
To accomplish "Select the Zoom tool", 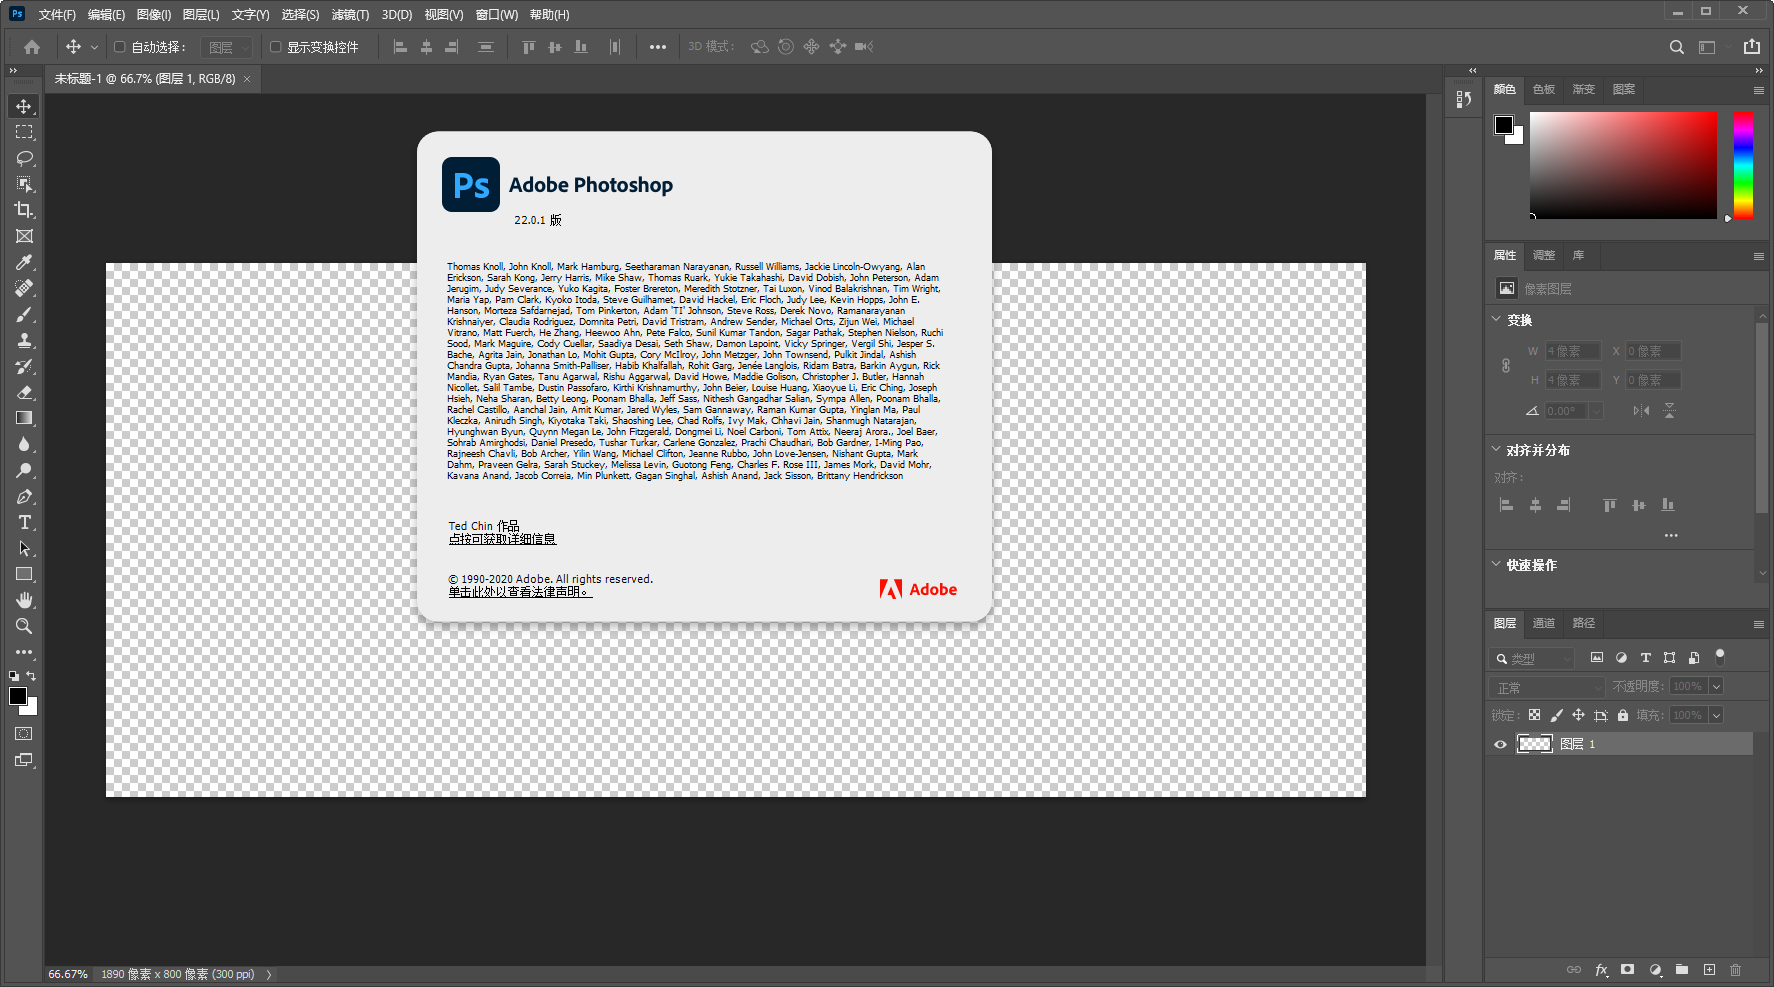I will point(24,626).
